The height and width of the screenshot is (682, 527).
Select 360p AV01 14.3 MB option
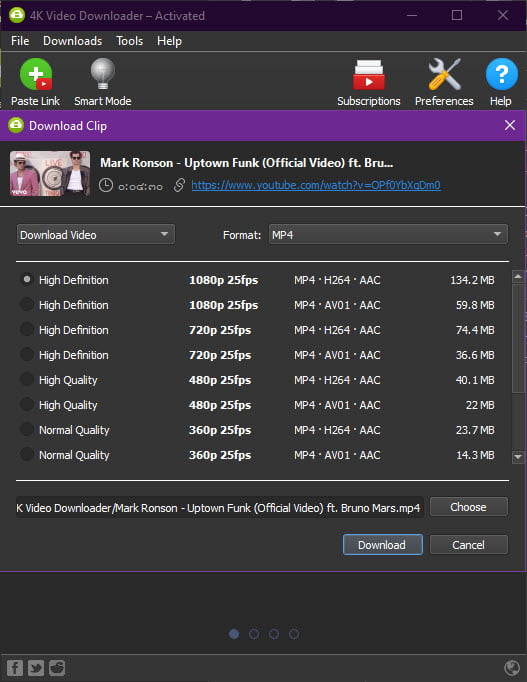[x=27, y=455]
